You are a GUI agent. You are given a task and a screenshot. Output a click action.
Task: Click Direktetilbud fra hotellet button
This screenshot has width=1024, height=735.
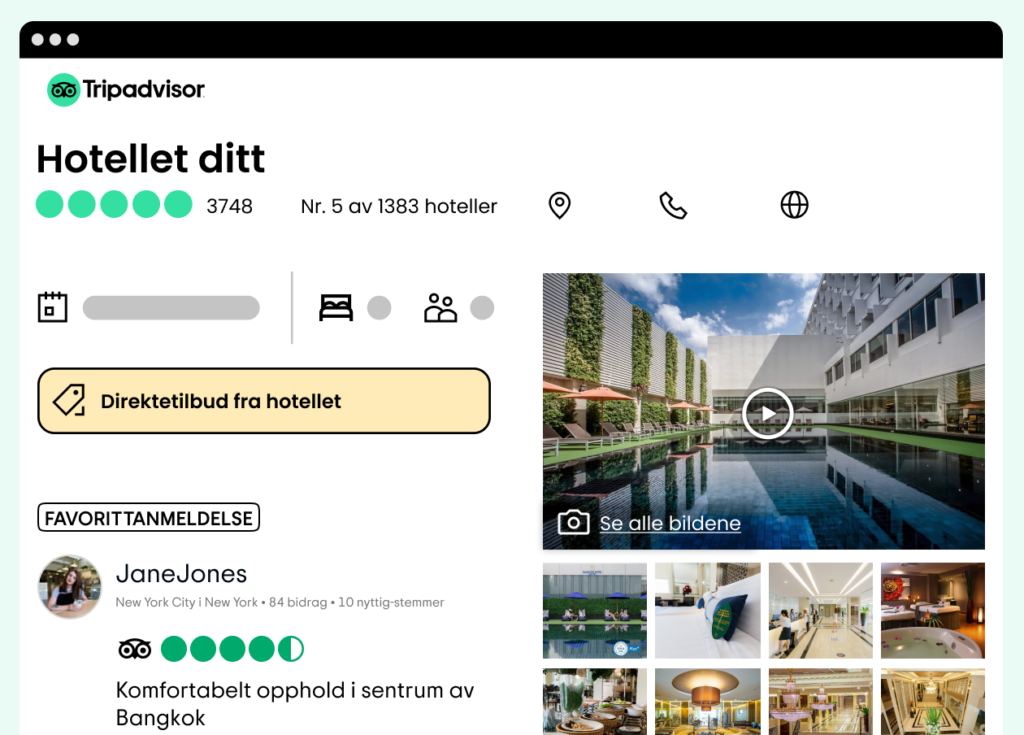pyautogui.click(x=264, y=400)
